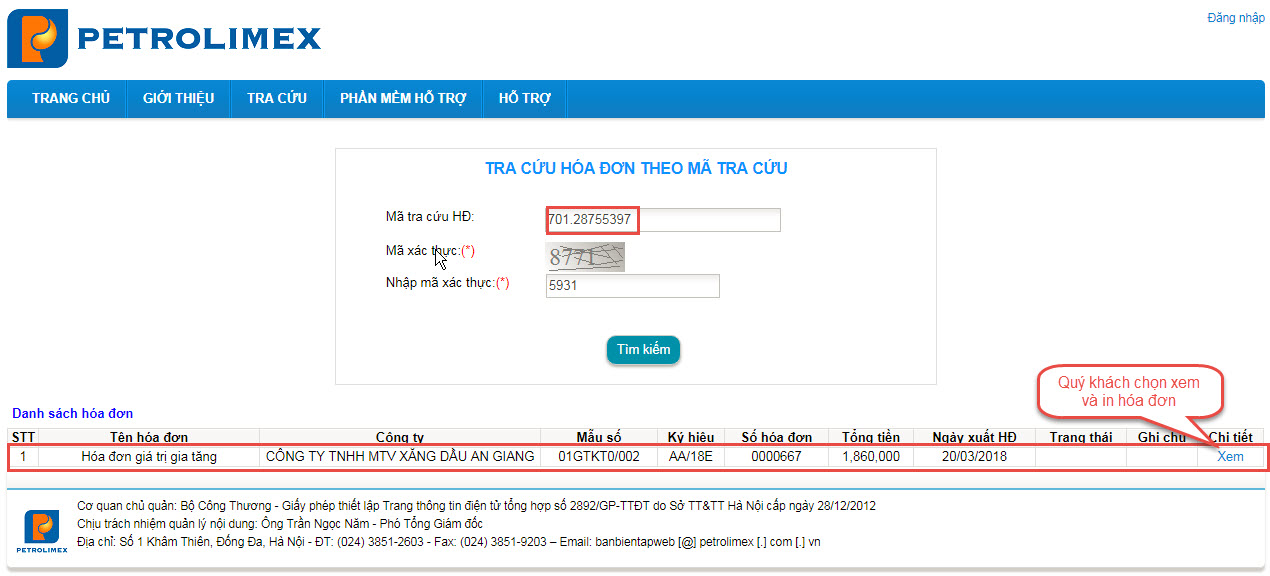
Task: Click the footer line starting Cơ quan chủ quản
Action: (x=476, y=506)
